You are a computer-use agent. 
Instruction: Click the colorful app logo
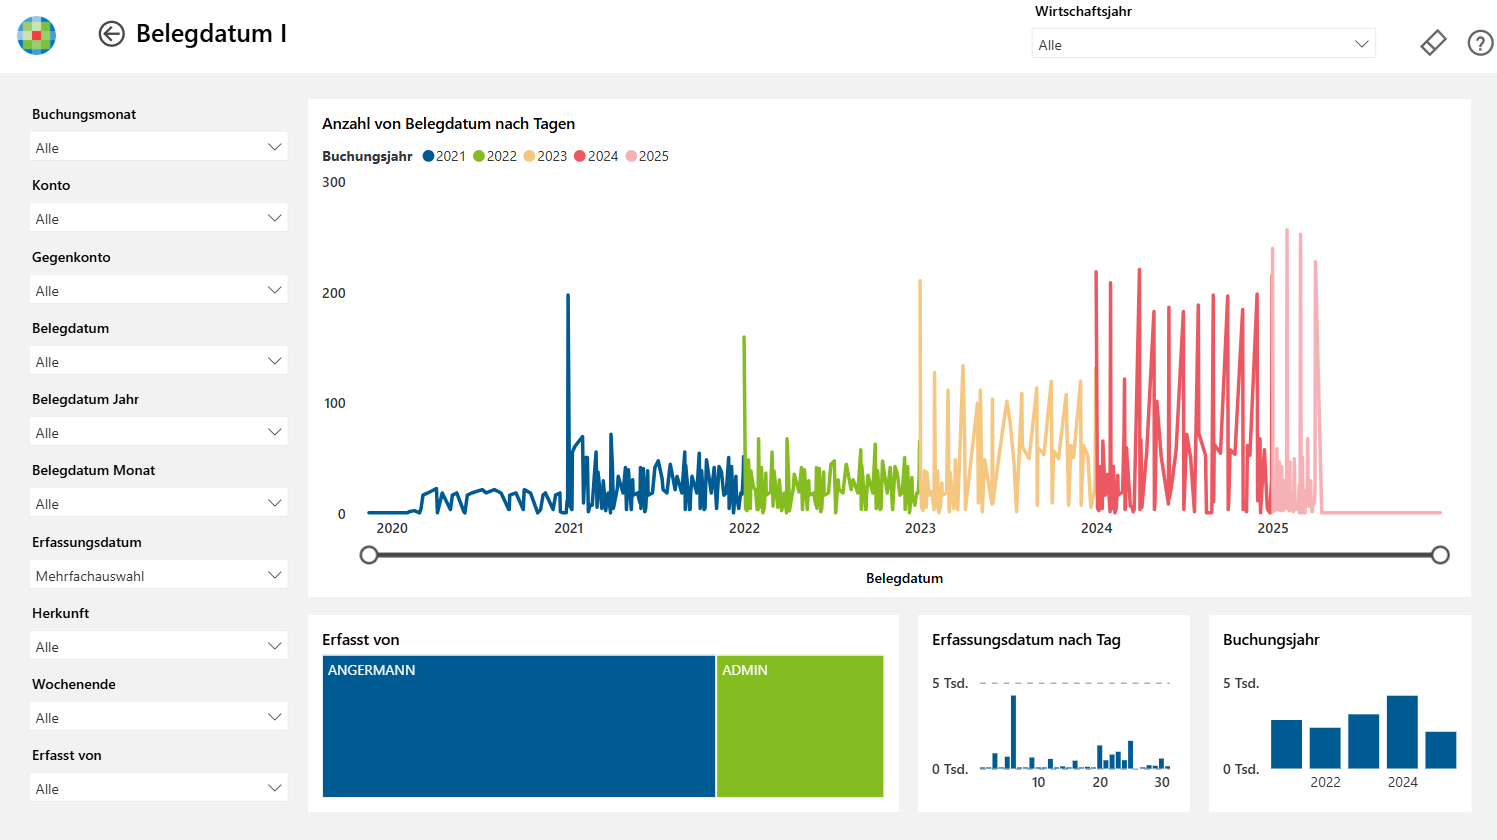click(x=37, y=35)
